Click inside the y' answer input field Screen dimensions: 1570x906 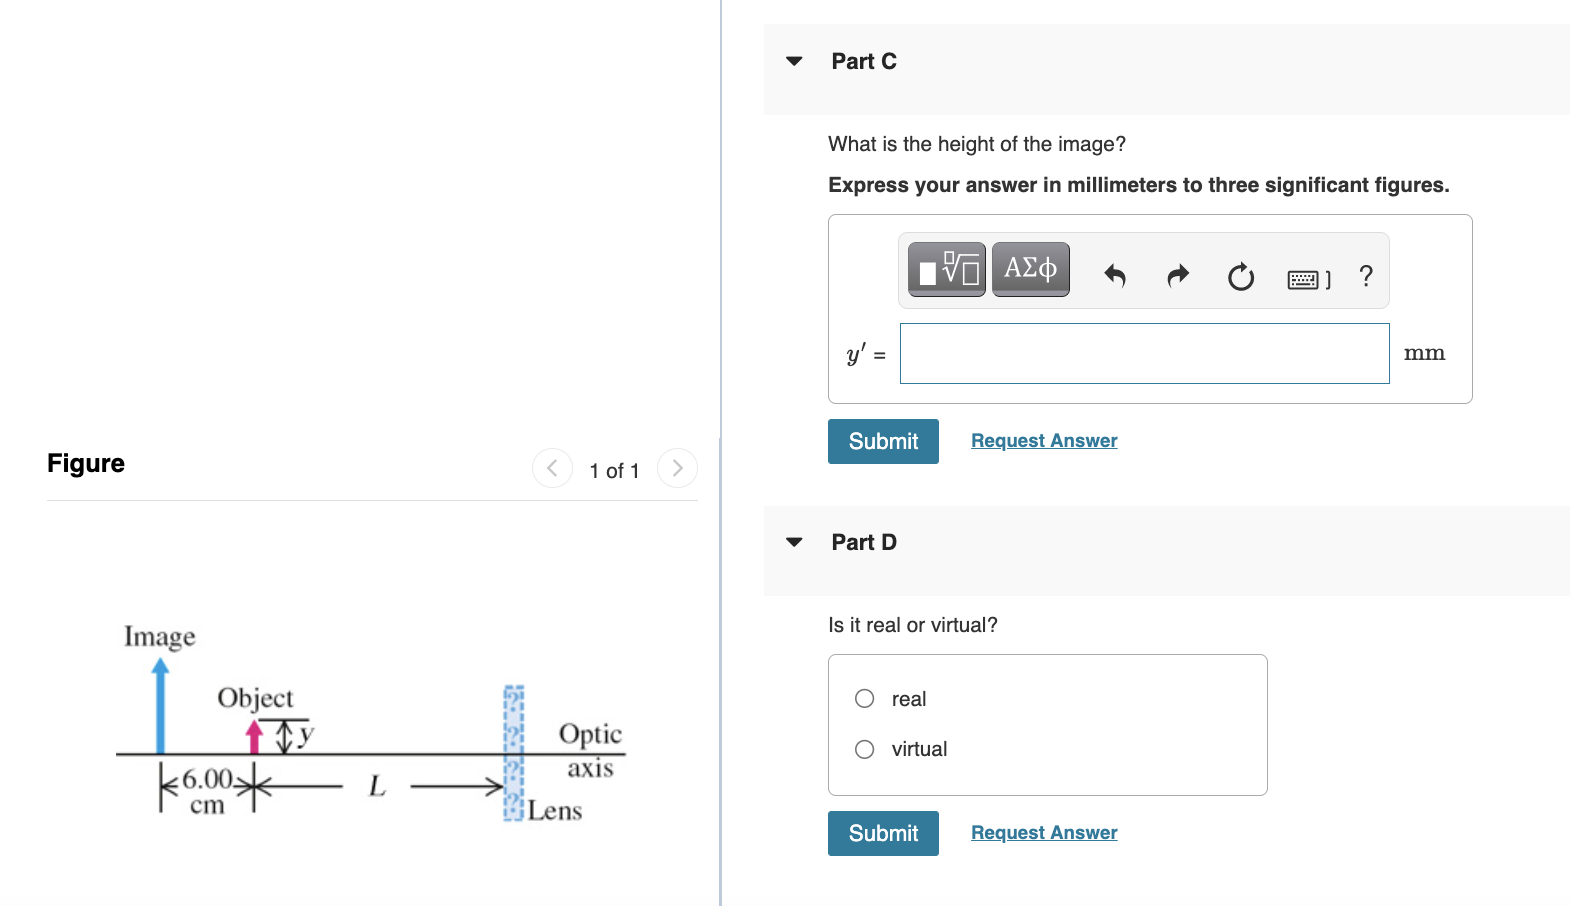click(1144, 353)
